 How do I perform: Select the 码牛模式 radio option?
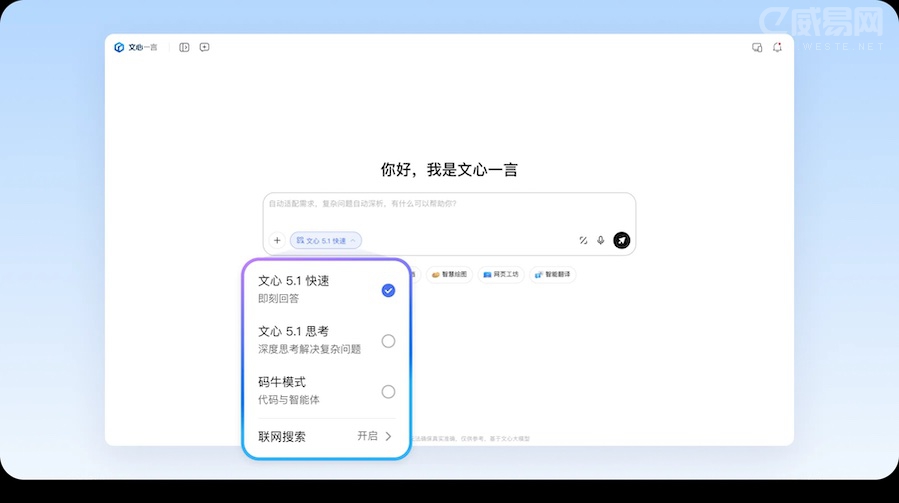tap(388, 391)
